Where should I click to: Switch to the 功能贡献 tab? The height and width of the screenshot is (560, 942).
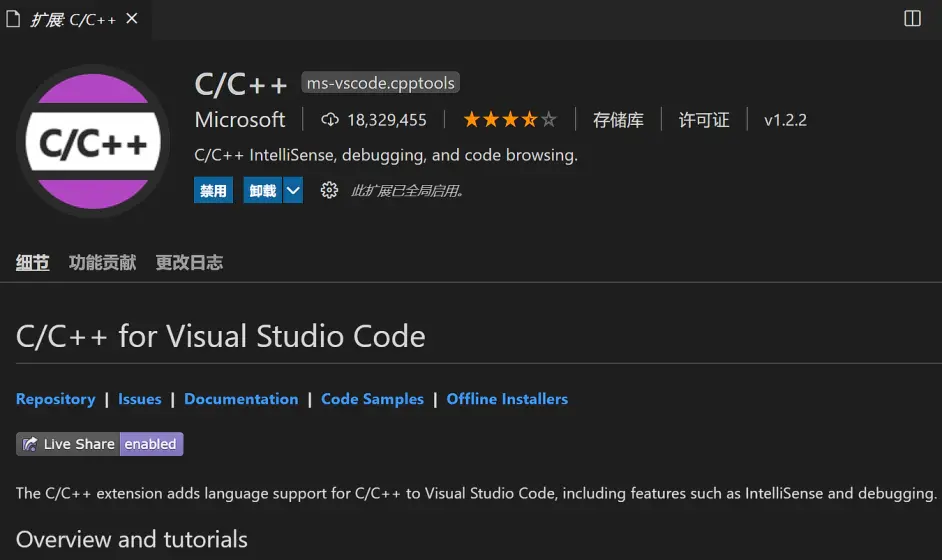(102, 263)
